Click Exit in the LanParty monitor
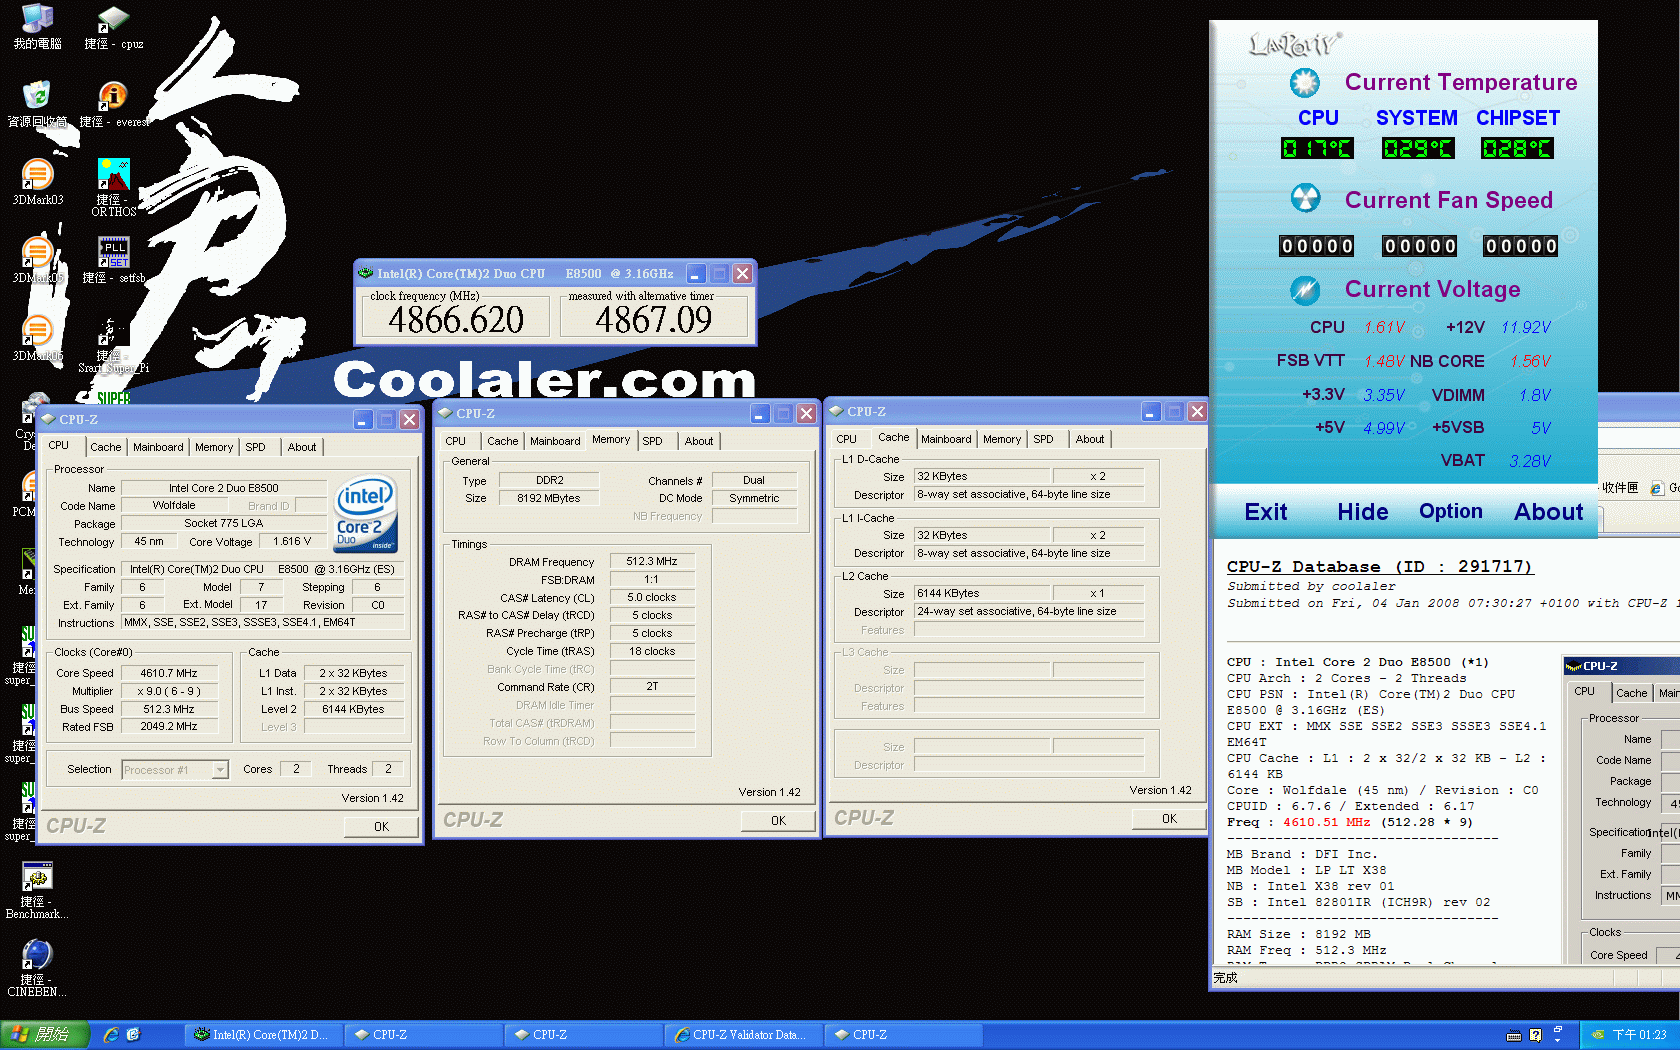 pyautogui.click(x=1266, y=512)
